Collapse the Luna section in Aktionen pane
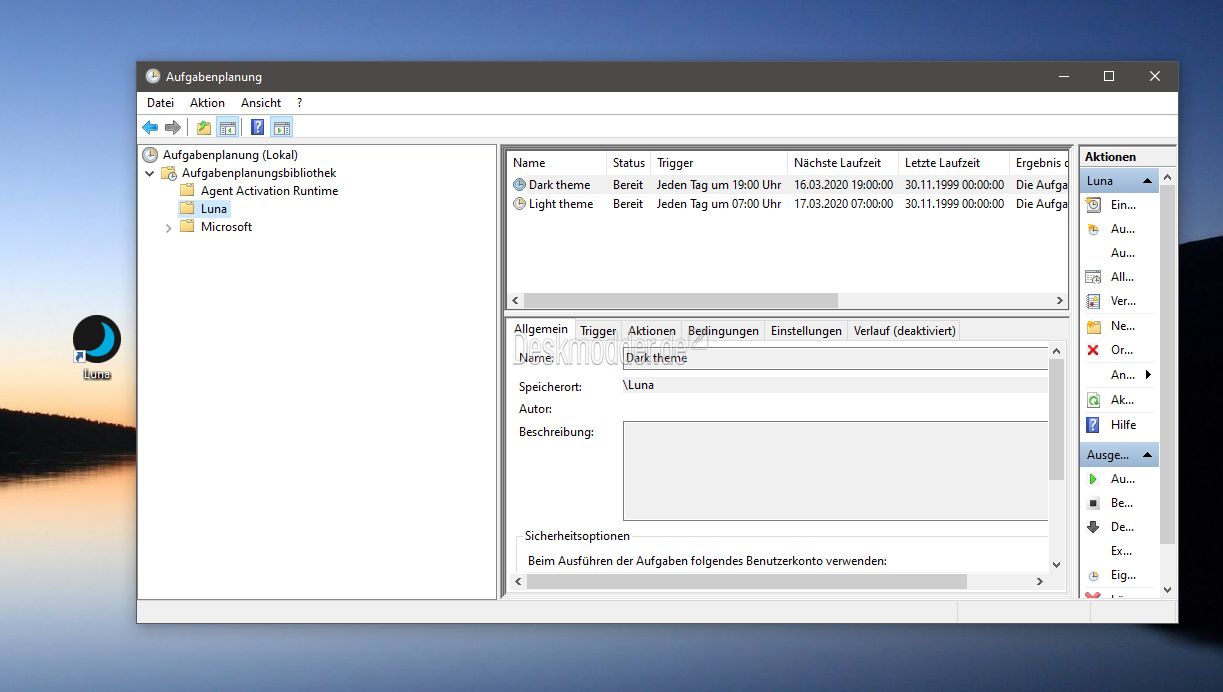The image size is (1223, 692). point(1148,181)
